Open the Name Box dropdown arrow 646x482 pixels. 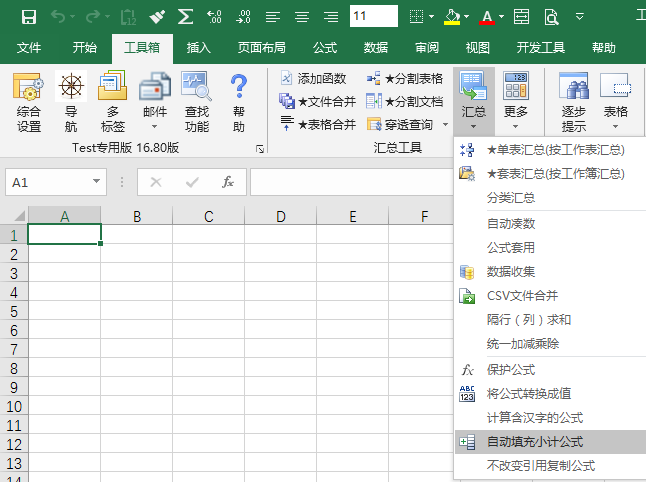(x=97, y=182)
